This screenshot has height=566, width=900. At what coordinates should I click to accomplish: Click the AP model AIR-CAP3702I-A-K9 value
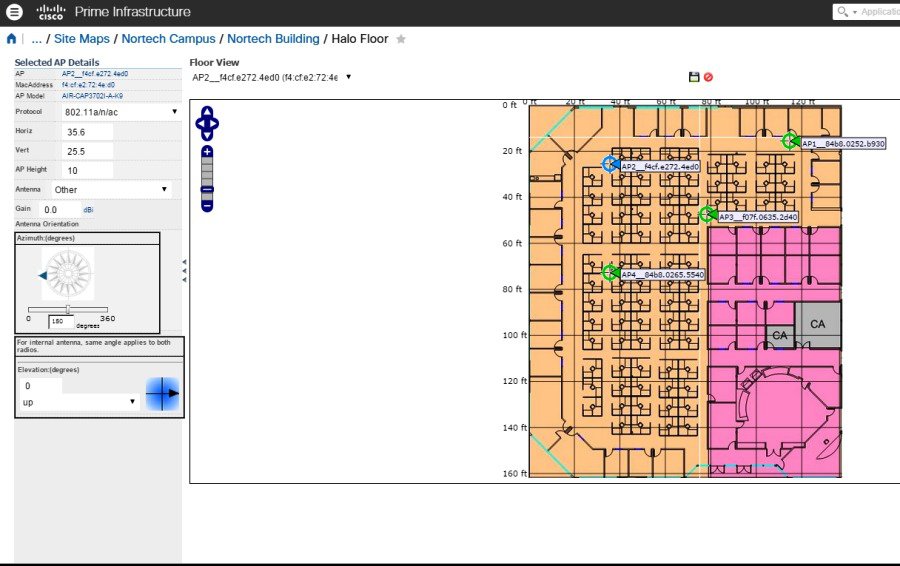click(x=92, y=96)
